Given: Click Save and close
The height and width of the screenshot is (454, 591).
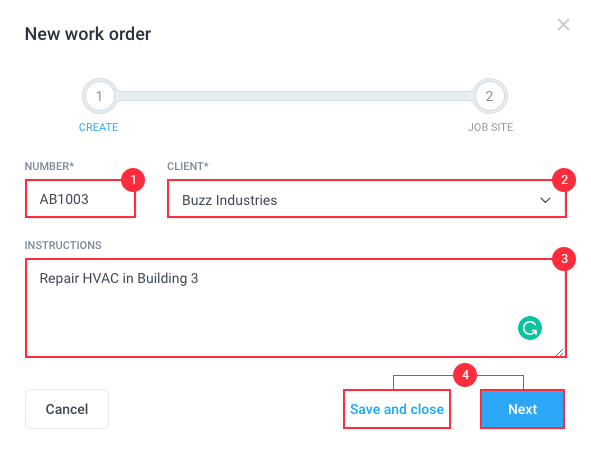Looking at the screenshot, I should point(397,409).
